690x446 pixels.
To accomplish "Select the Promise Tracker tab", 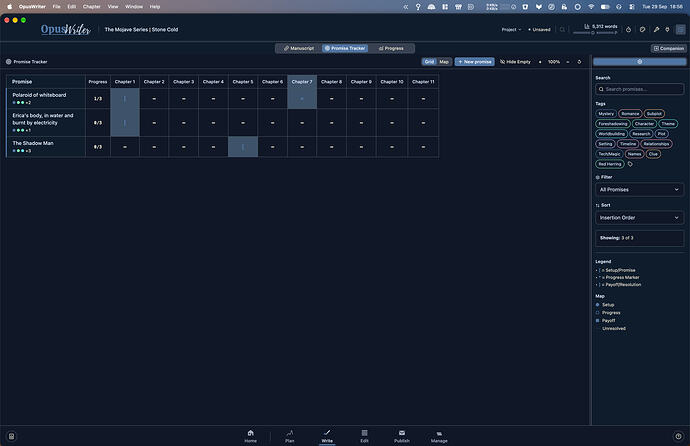I will tap(345, 48).
